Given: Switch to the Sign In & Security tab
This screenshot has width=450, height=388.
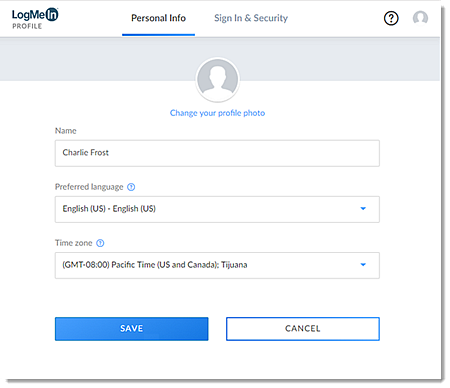Looking at the screenshot, I should pyautogui.click(x=251, y=18).
